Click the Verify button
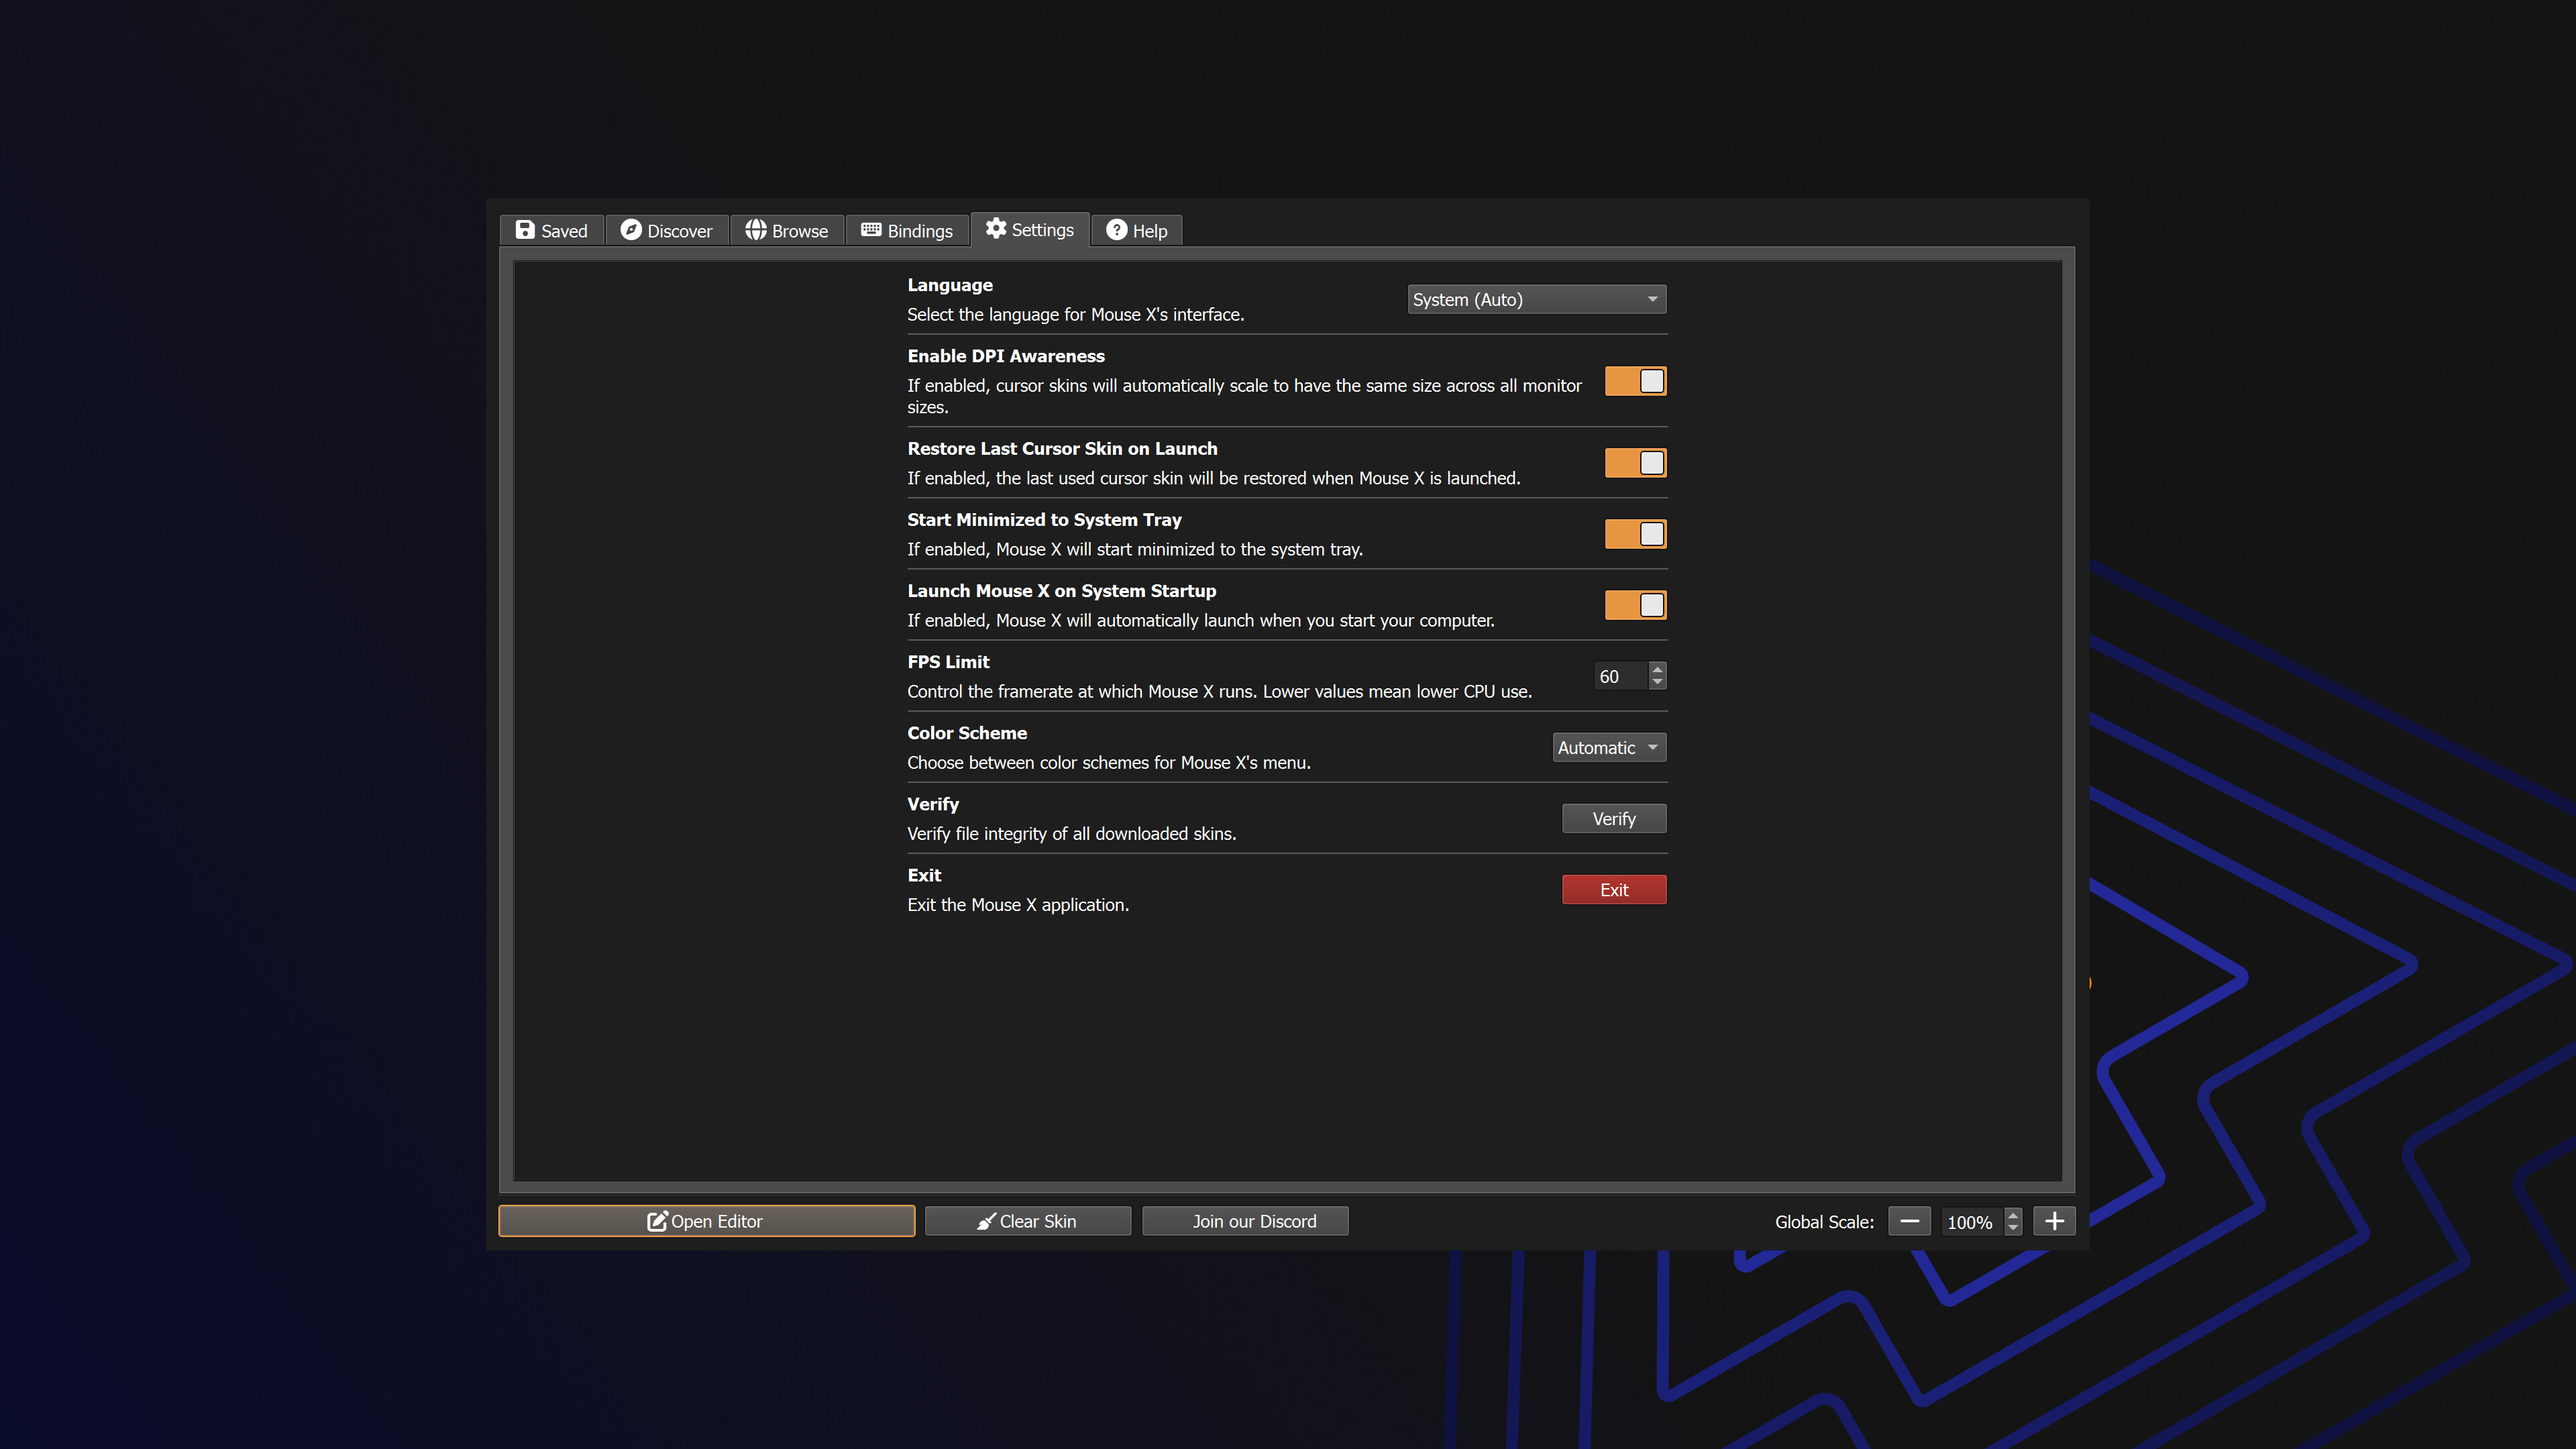This screenshot has width=2576, height=1449. (1614, 819)
